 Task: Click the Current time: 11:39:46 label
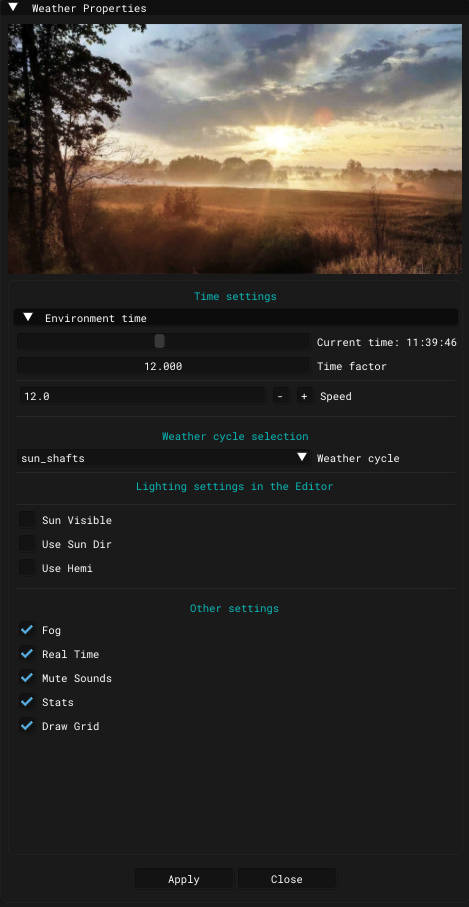click(x=387, y=342)
